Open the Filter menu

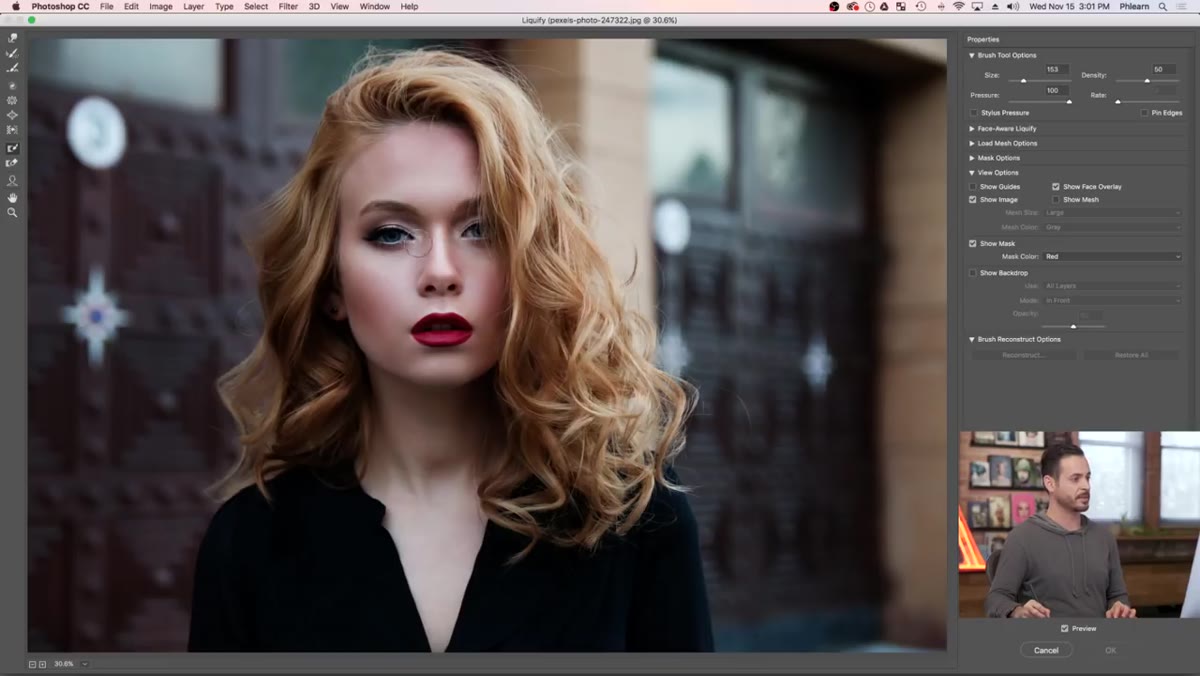pyautogui.click(x=288, y=6)
